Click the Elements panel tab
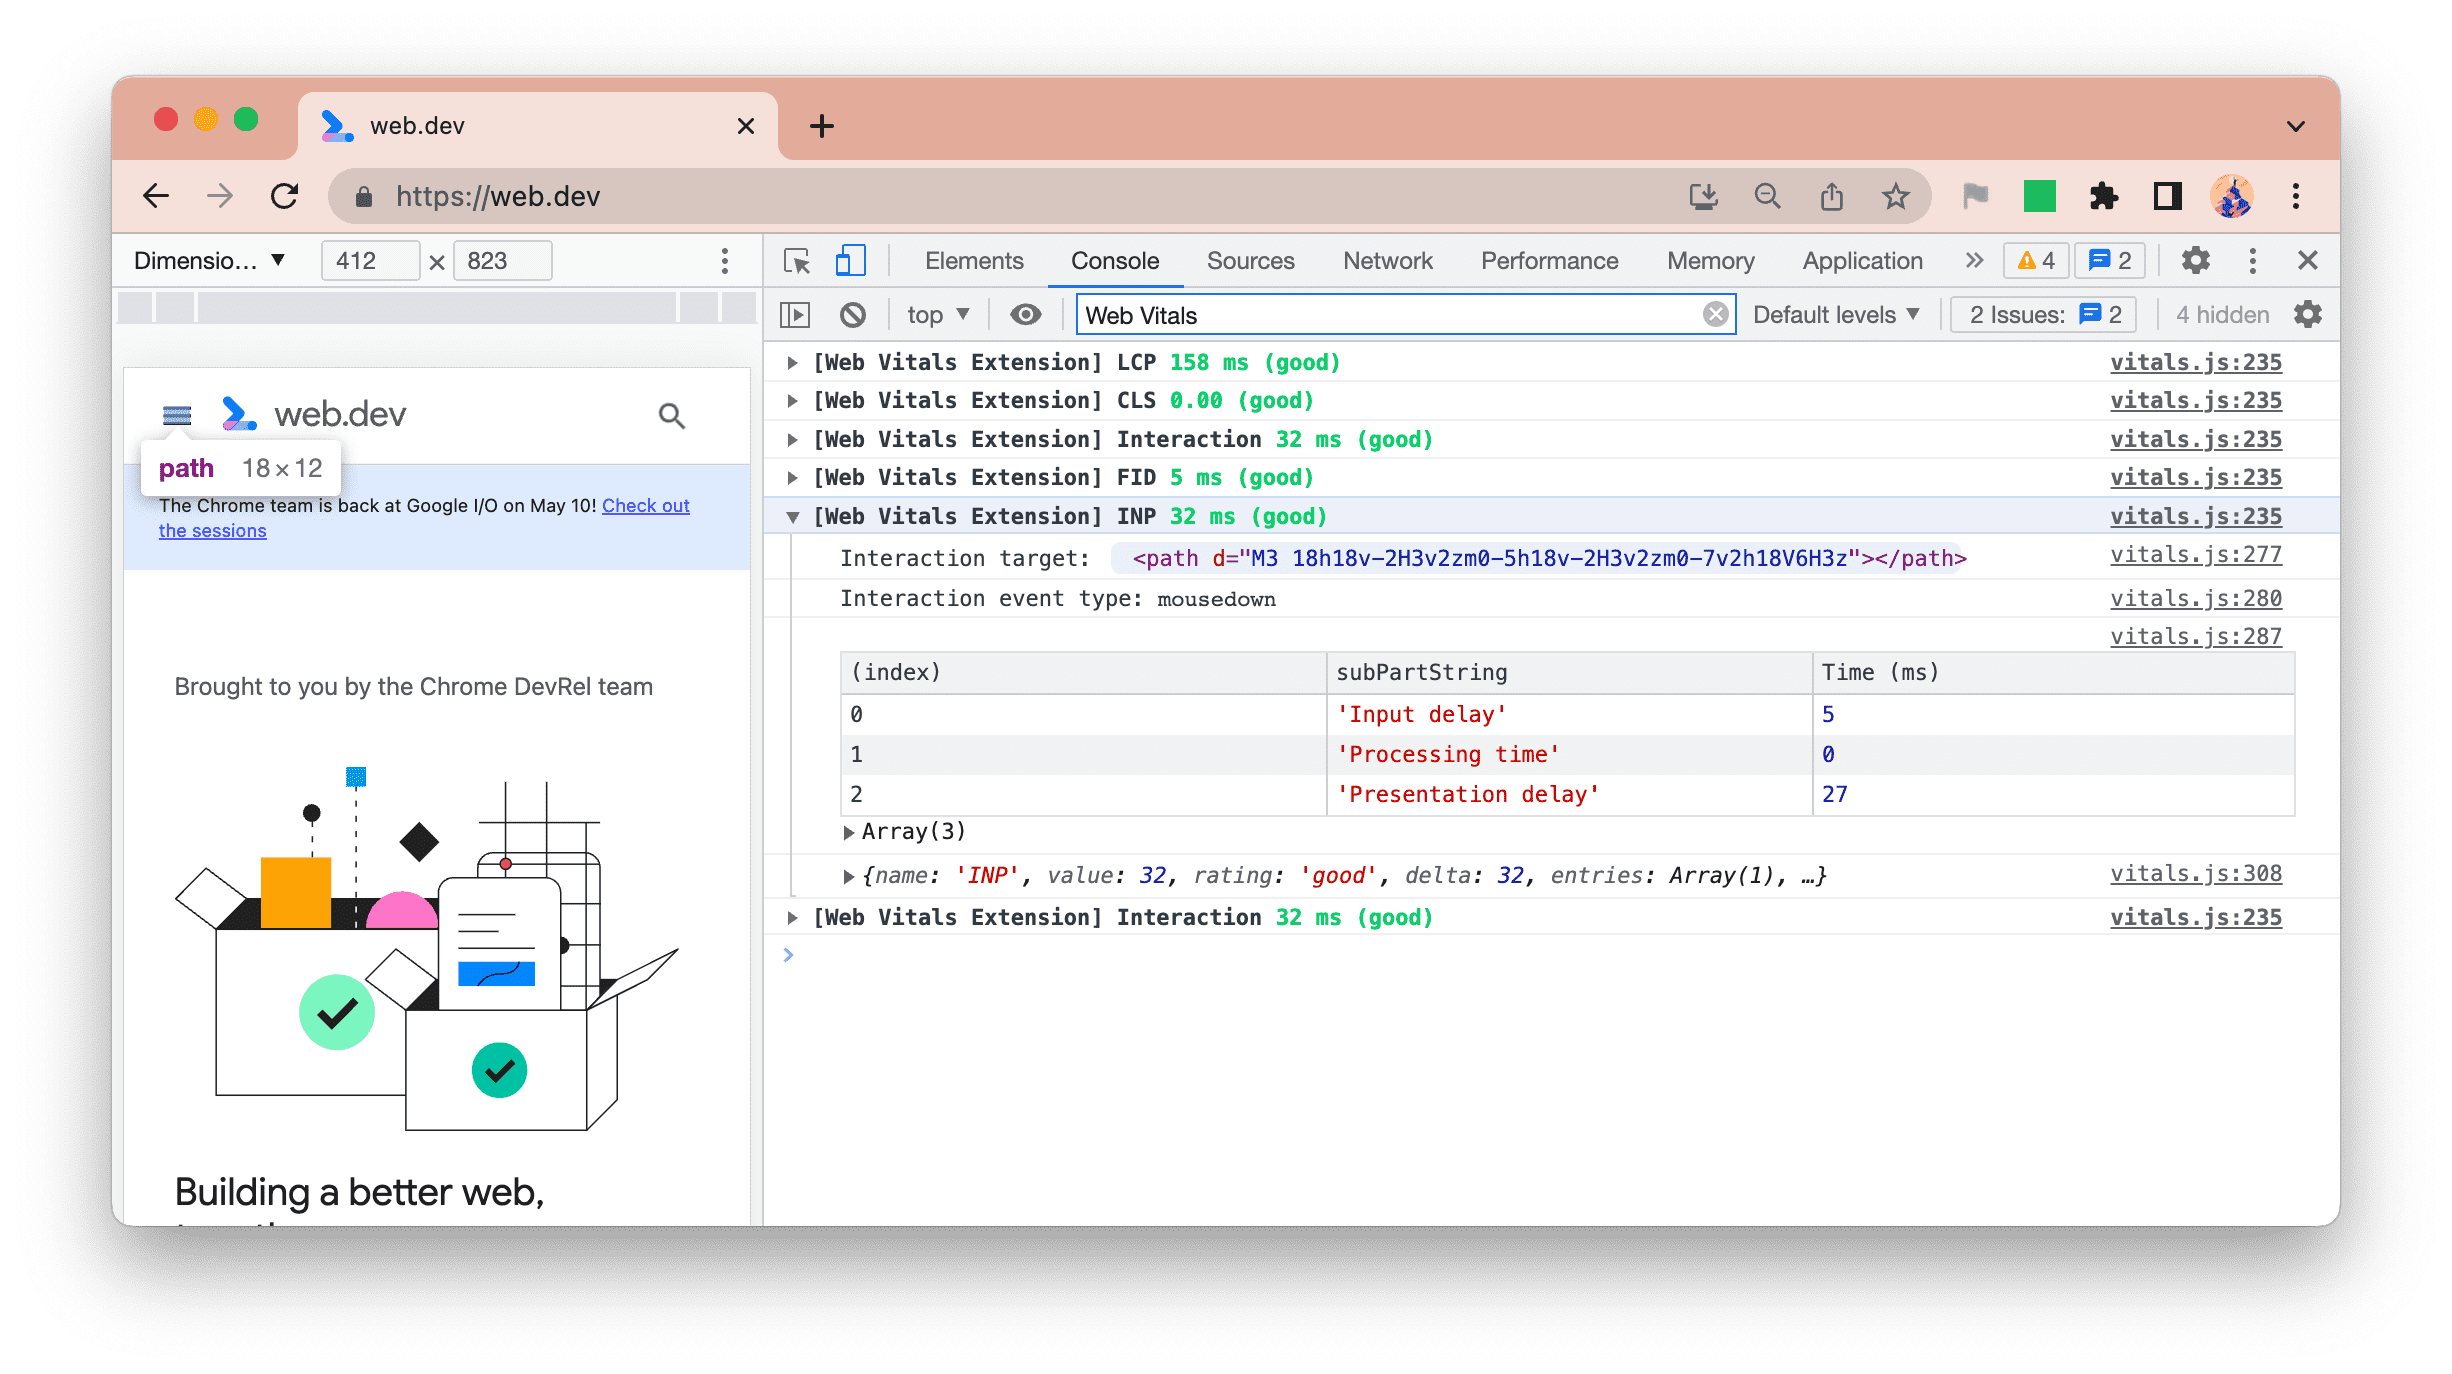2452x1374 pixels. [x=973, y=261]
